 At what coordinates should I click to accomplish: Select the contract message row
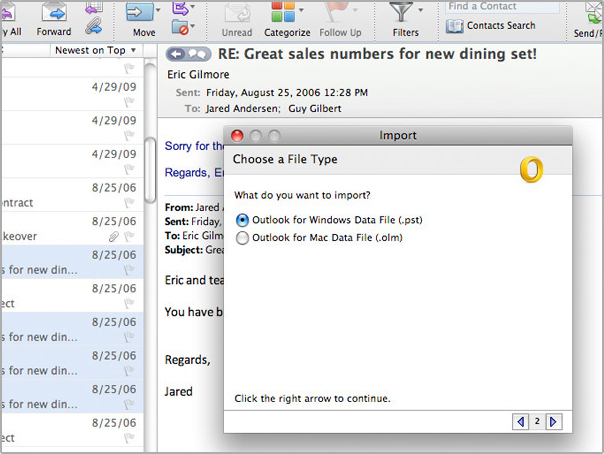[72, 195]
